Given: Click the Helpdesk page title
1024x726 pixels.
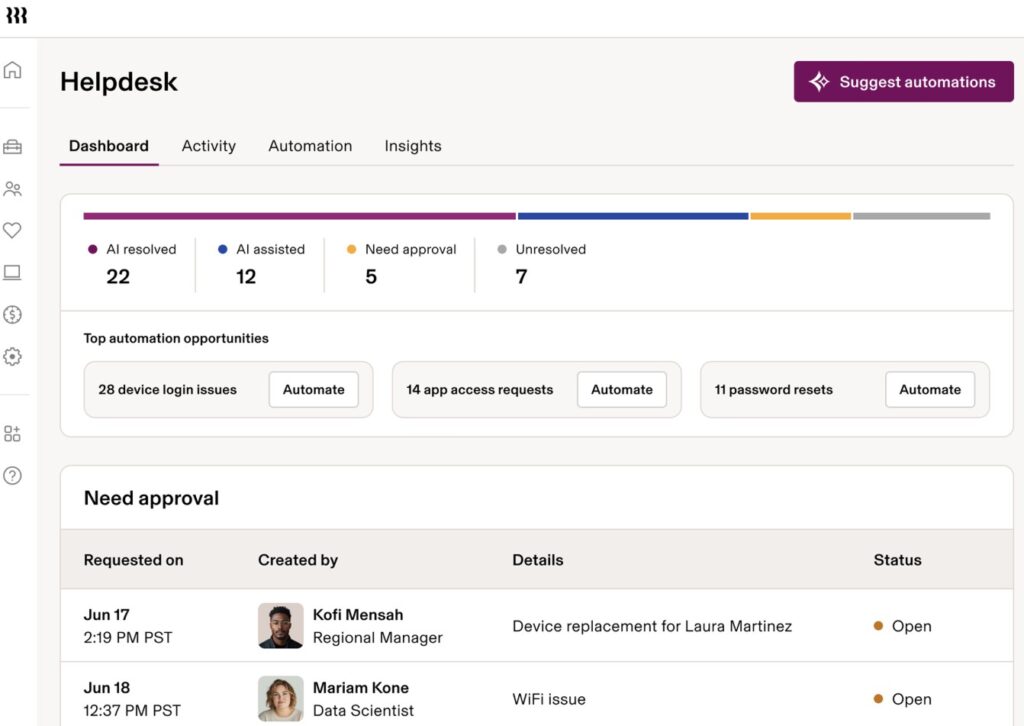Looking at the screenshot, I should [119, 82].
